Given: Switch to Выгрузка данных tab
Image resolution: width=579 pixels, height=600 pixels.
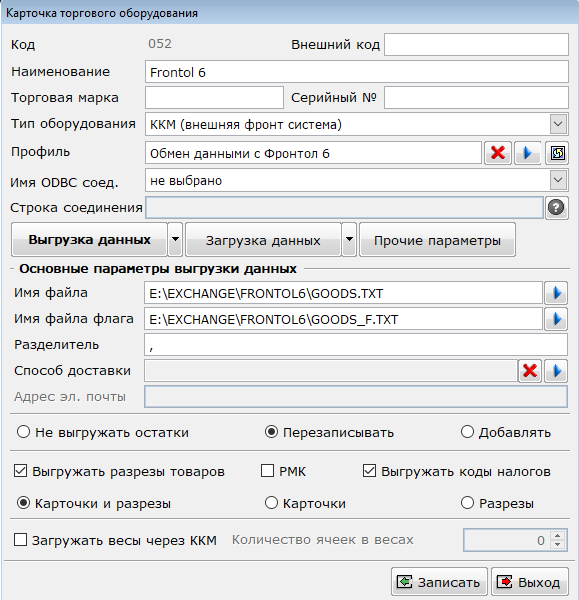Looking at the screenshot, I should coord(90,240).
